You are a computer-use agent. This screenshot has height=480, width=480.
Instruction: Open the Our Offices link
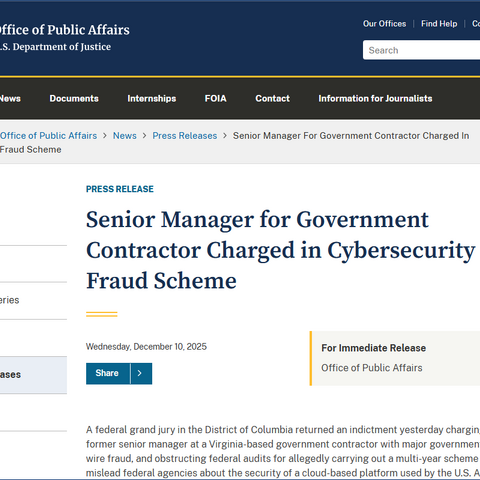coord(384,24)
